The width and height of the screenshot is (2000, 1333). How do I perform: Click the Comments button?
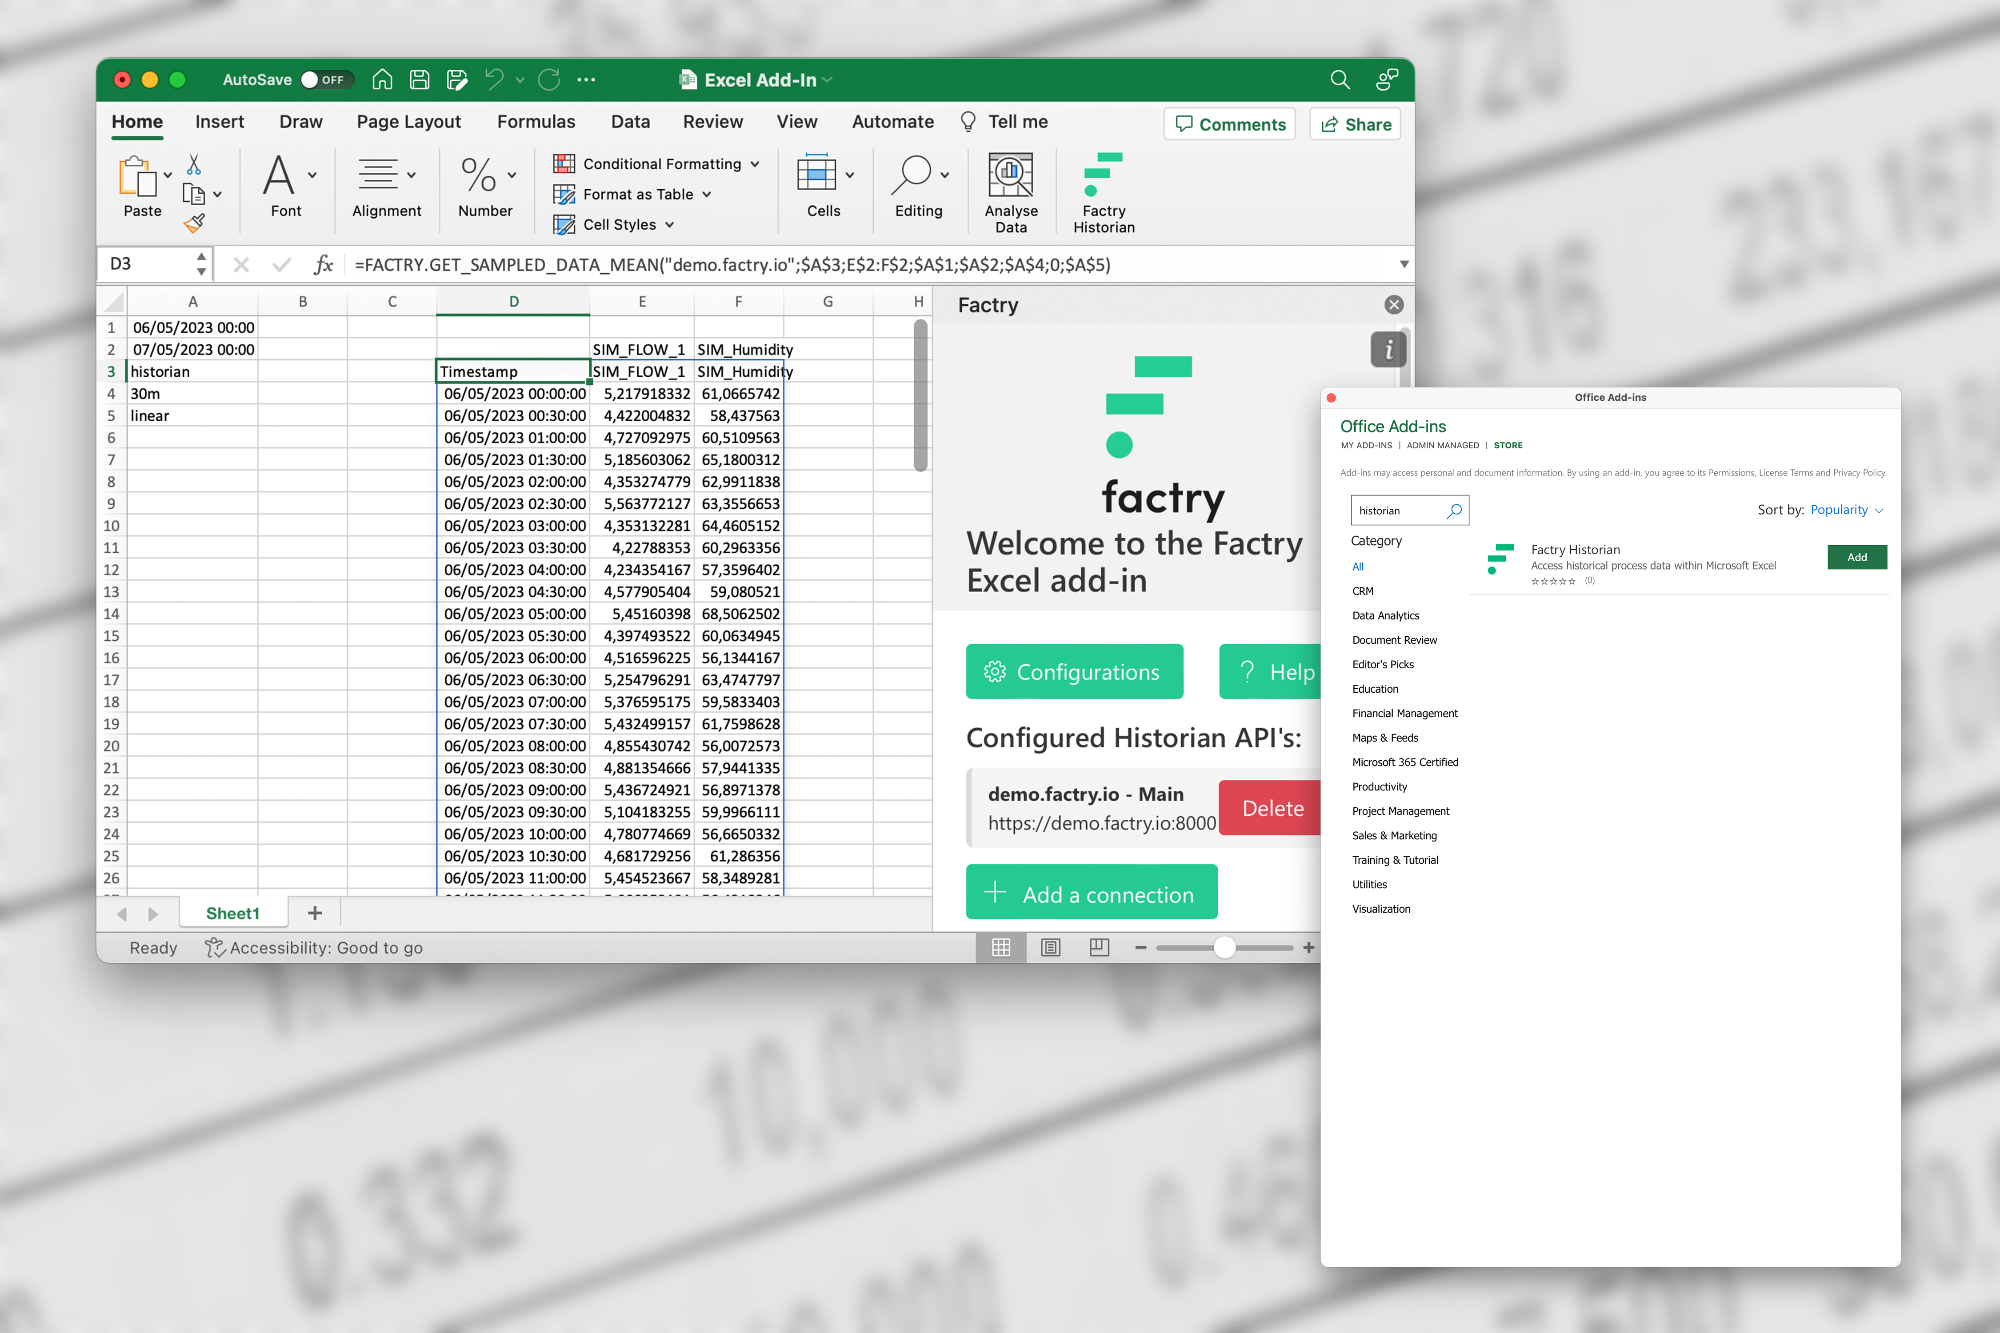pos(1230,124)
